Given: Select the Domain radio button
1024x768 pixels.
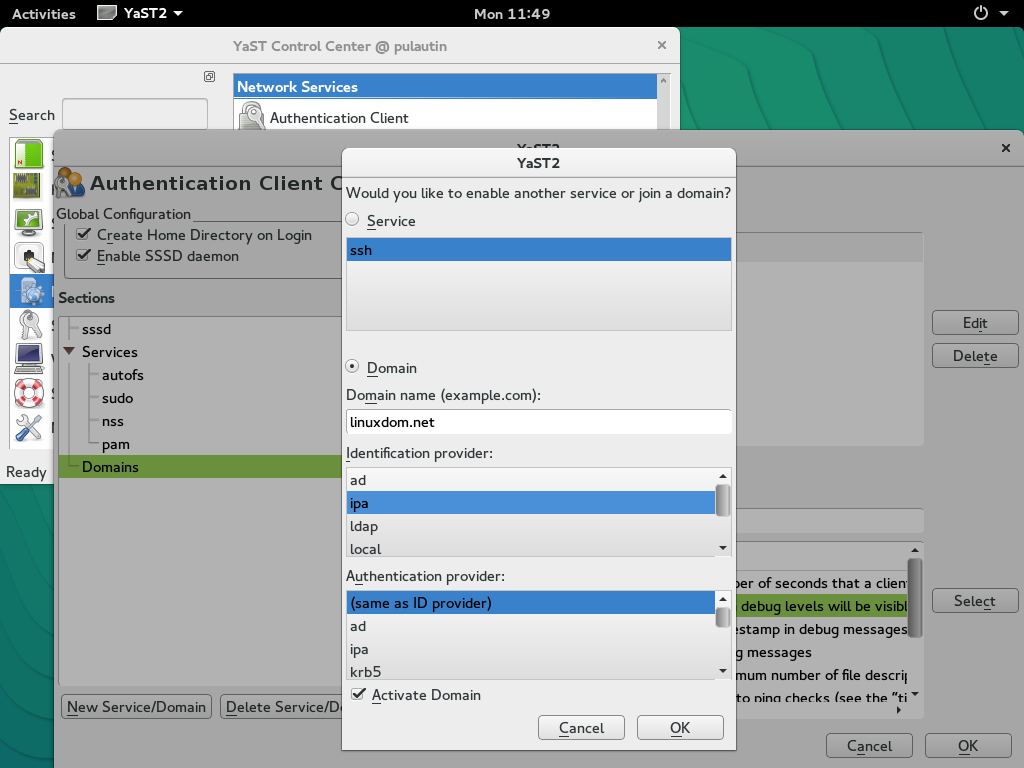Looking at the screenshot, I should click(351, 368).
